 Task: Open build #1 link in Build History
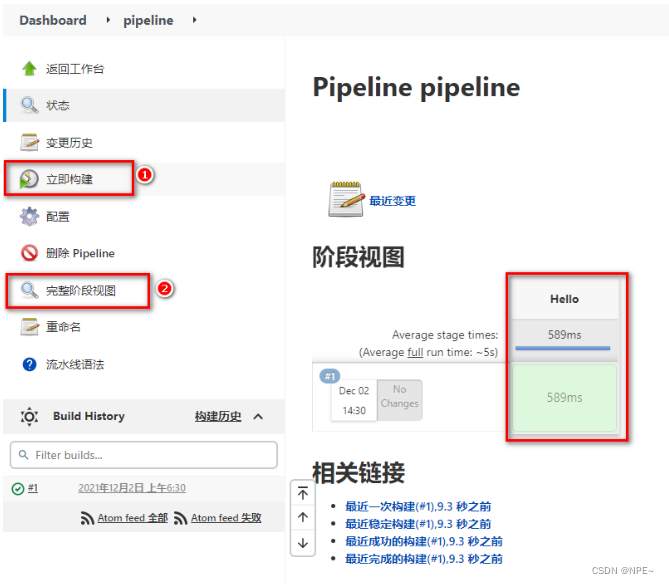click(33, 488)
